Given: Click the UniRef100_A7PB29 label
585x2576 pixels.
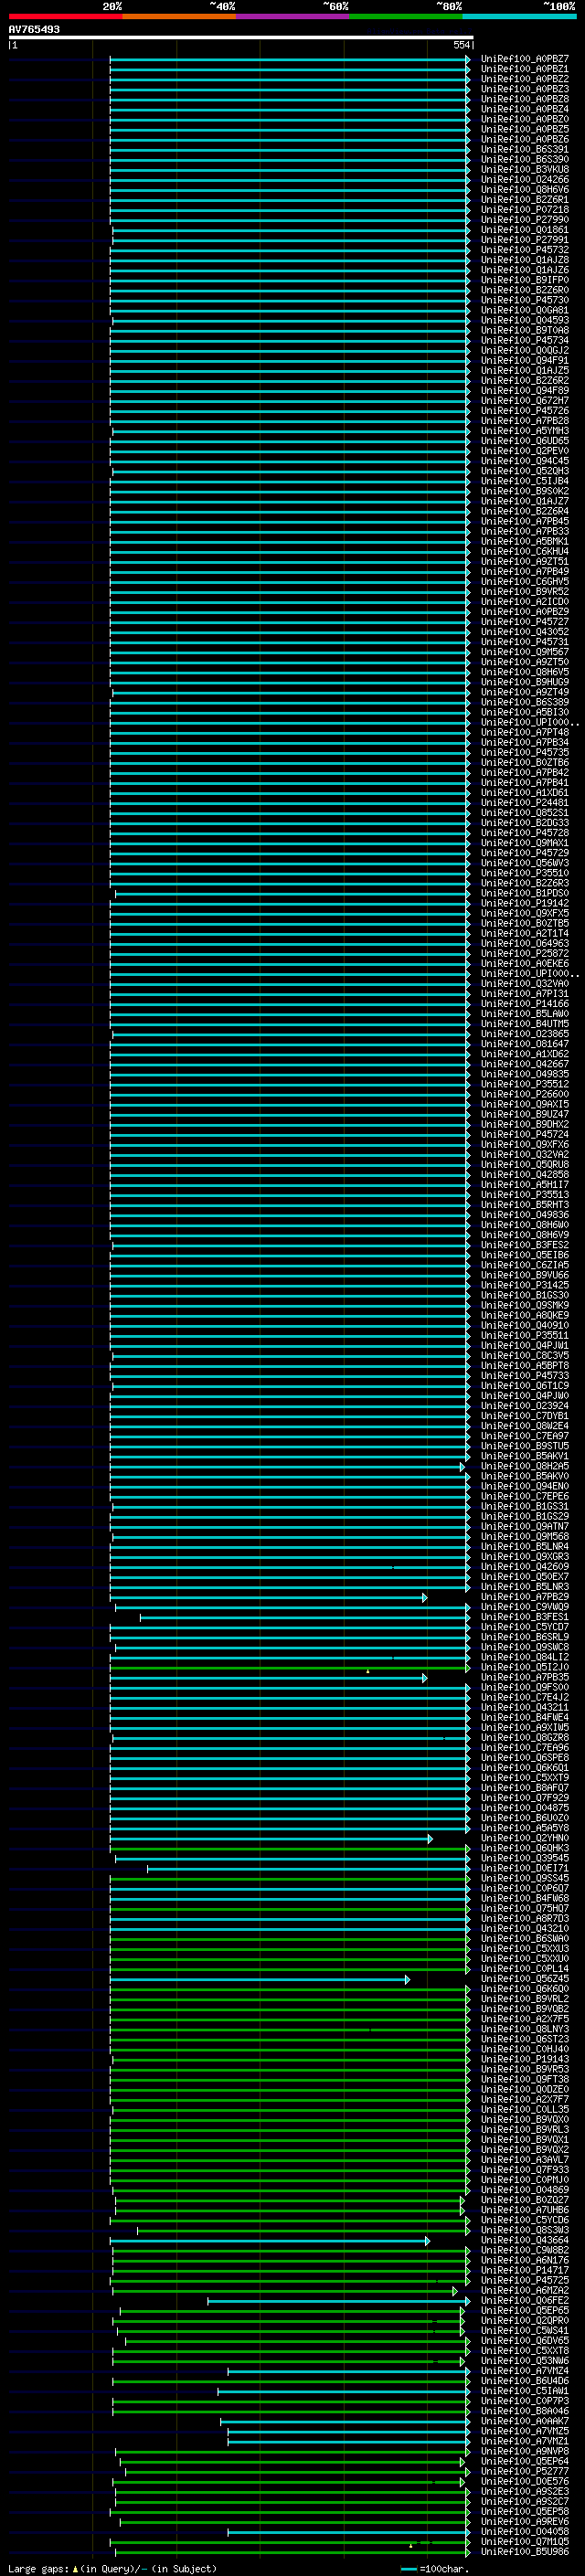Looking at the screenshot, I should (x=525, y=1597).
